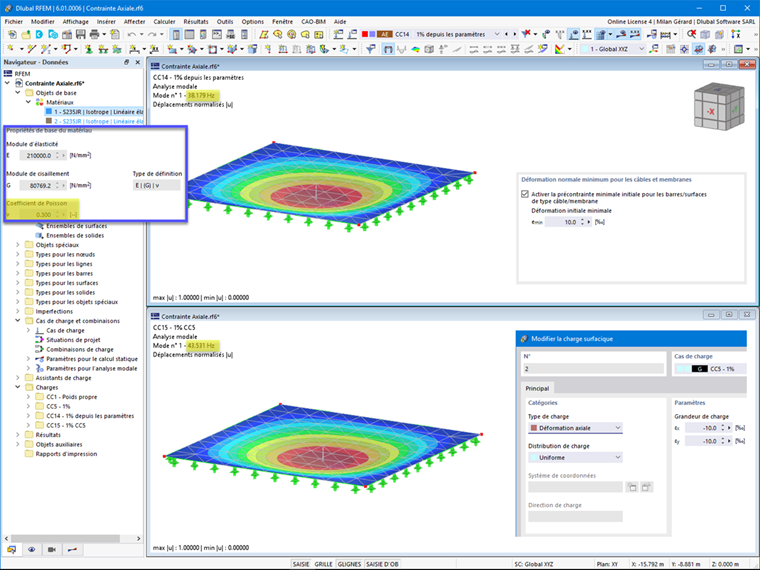The image size is (760, 570).
Task: Select the Principal tab in load dialog
Action: click(x=537, y=388)
